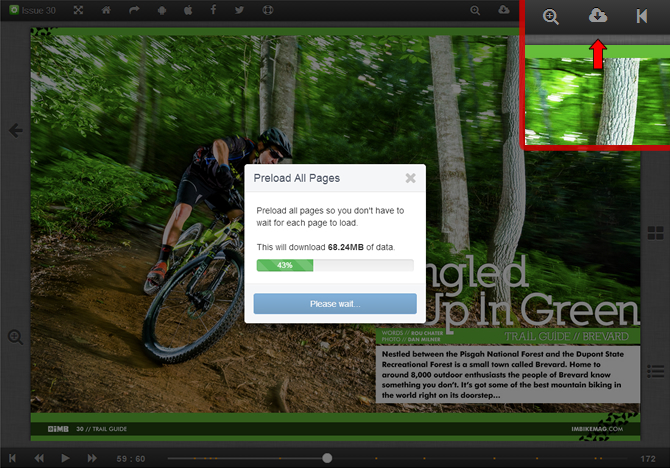Go to the home icon
This screenshot has width=670, height=468.
[x=106, y=10]
